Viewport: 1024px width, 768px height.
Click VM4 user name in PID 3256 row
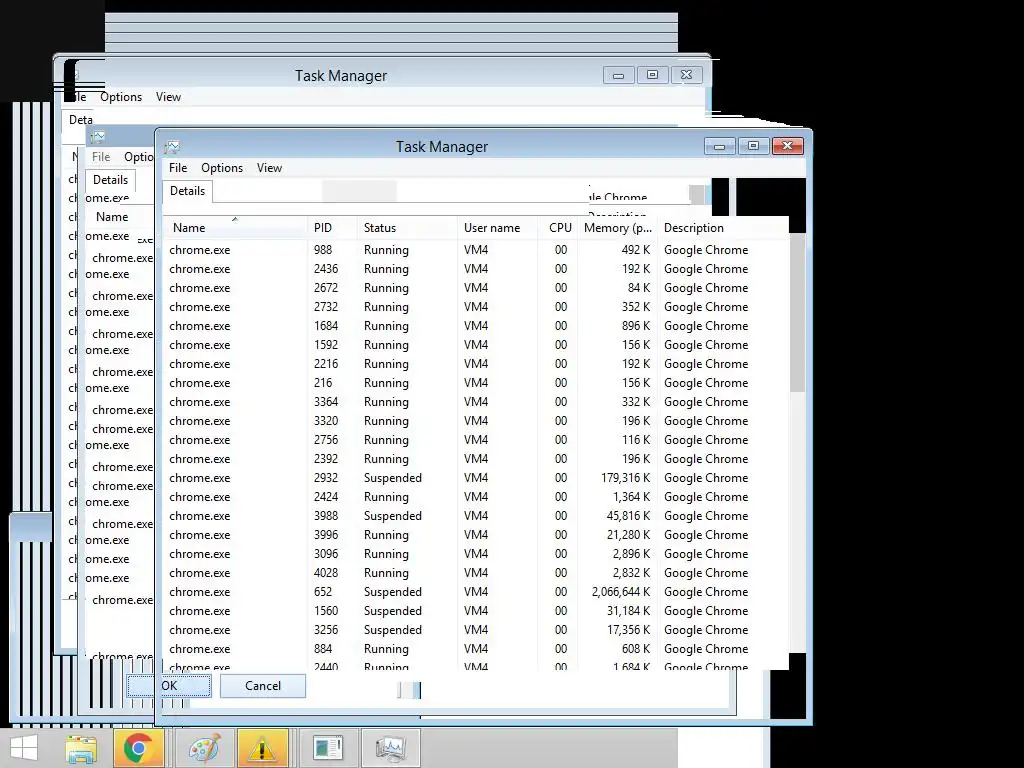475,630
